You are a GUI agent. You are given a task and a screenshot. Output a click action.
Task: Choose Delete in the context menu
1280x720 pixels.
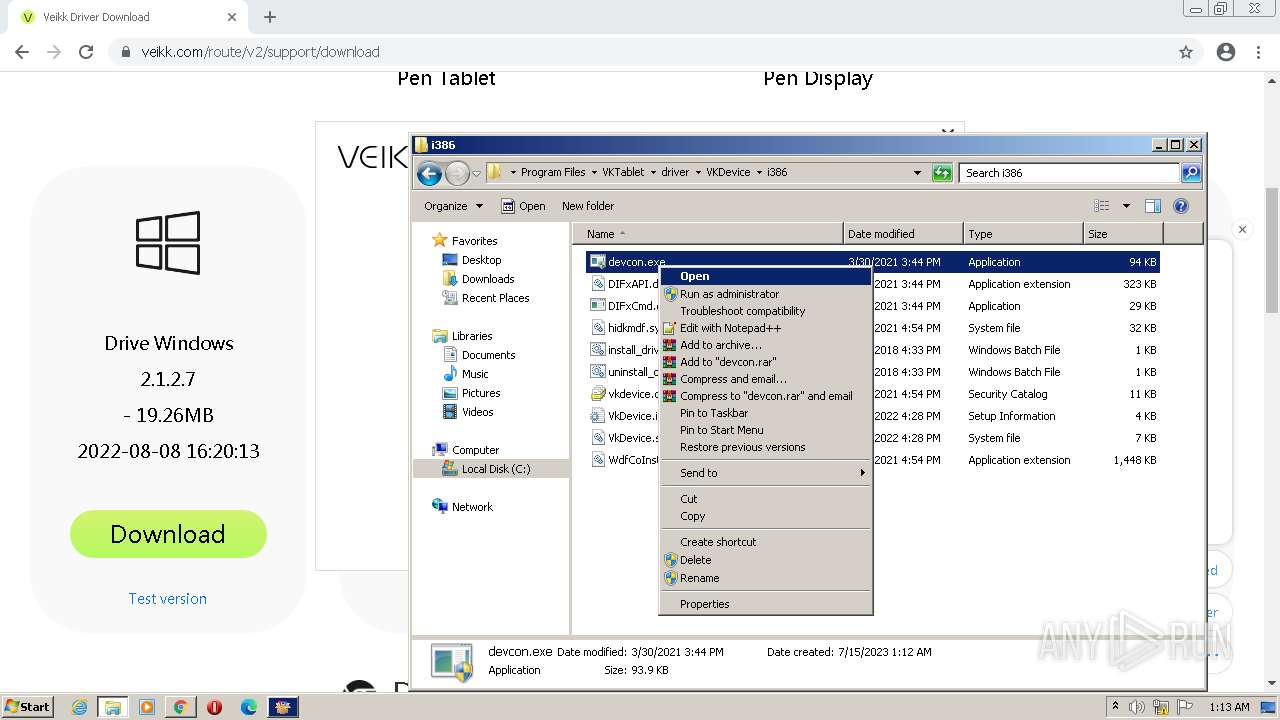coord(765,560)
